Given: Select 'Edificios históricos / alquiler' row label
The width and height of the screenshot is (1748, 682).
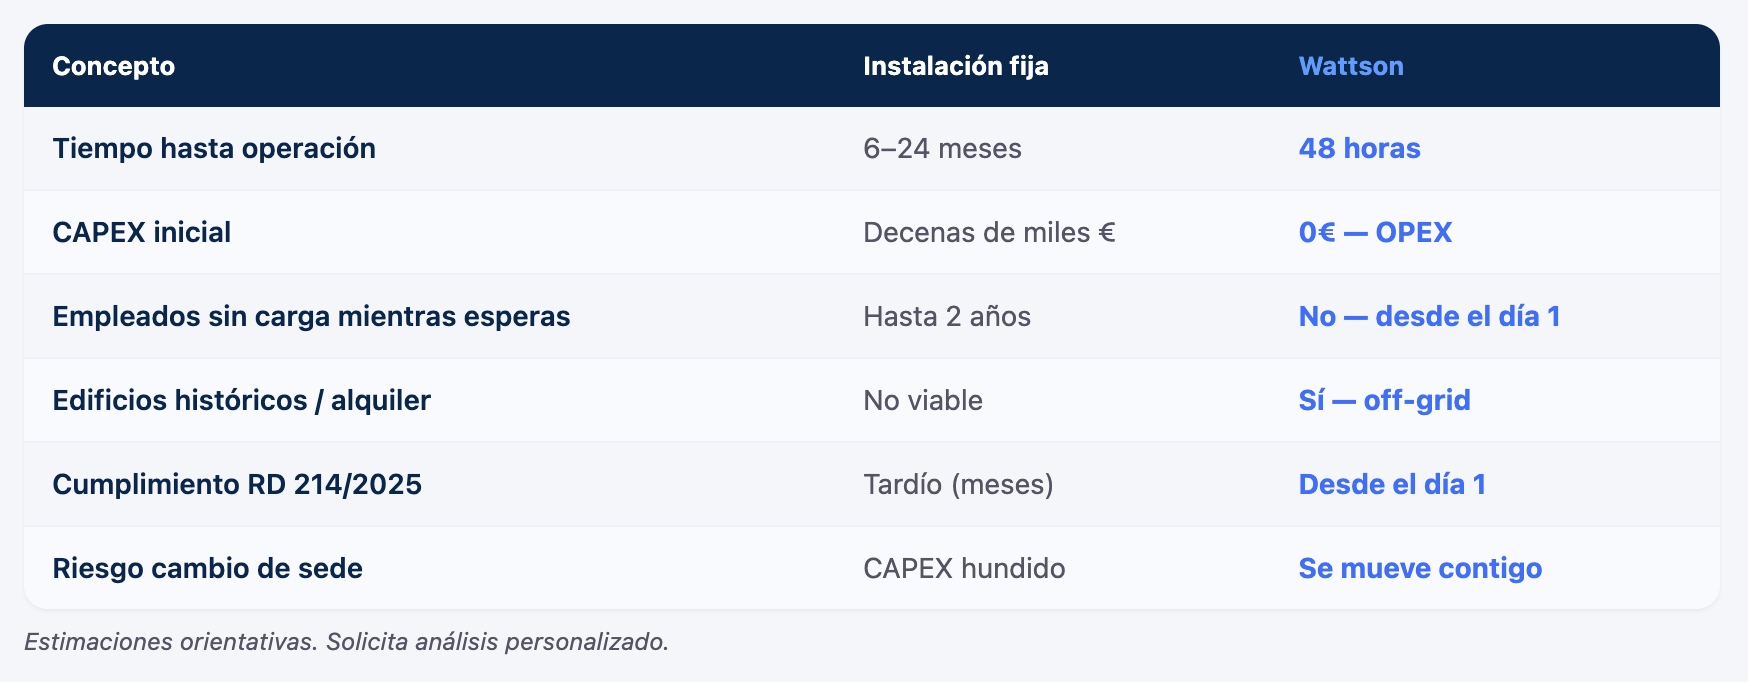Looking at the screenshot, I should [x=241, y=400].
